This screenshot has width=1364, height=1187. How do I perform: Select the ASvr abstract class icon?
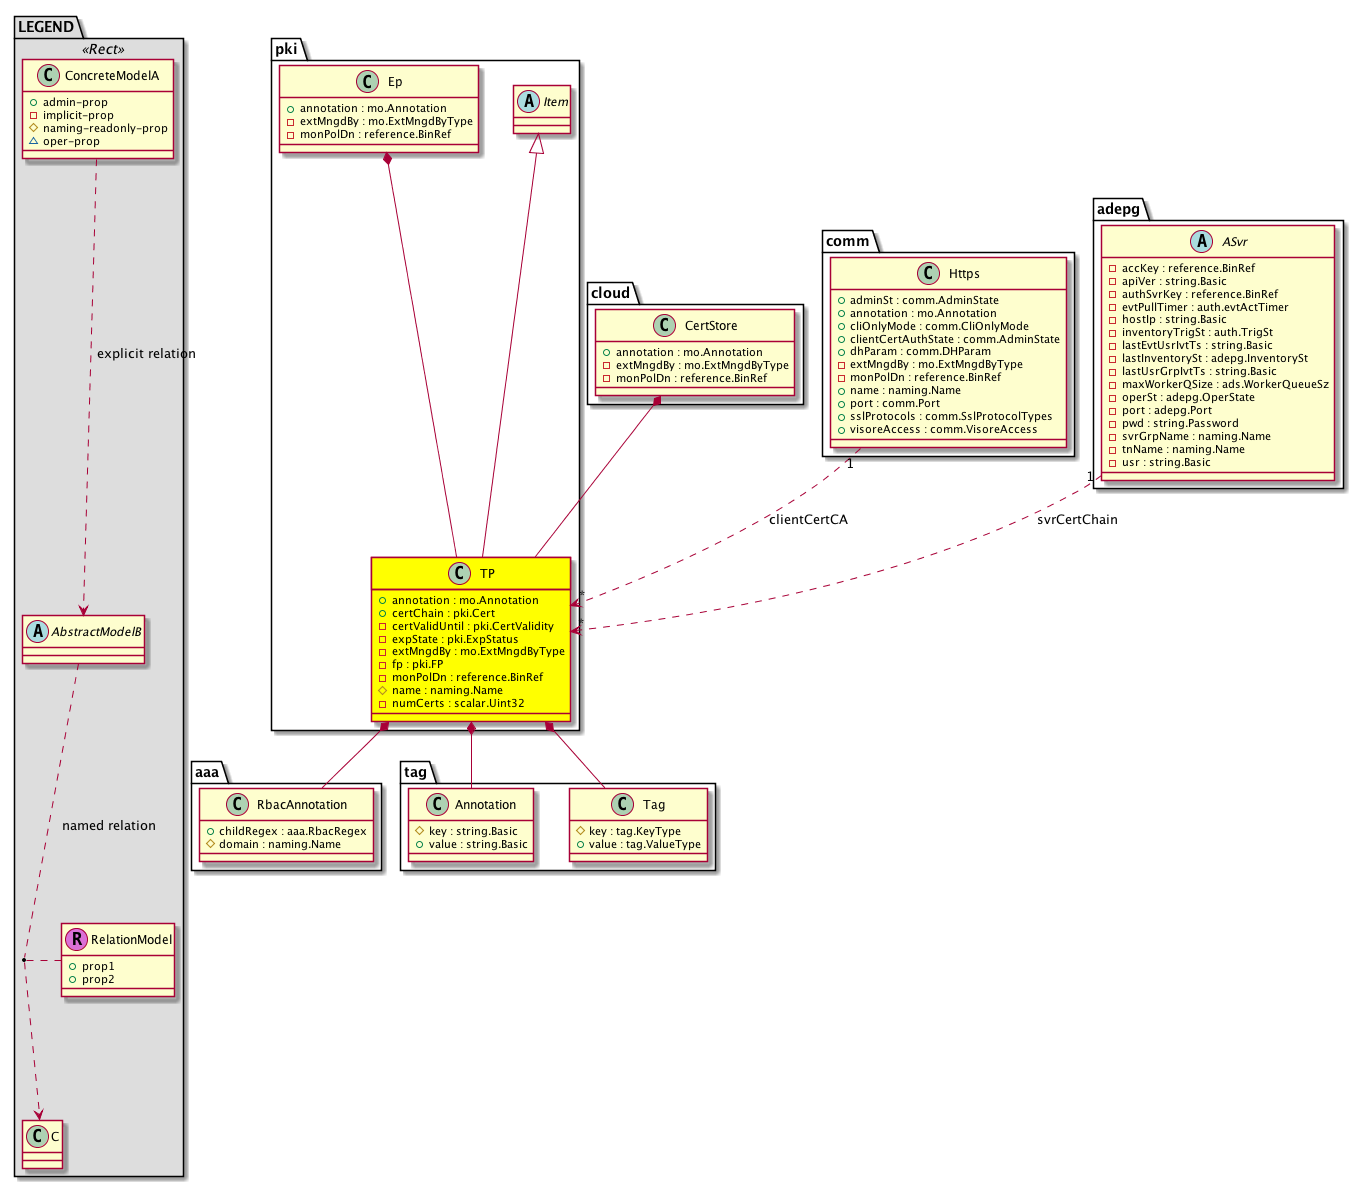tap(1198, 242)
